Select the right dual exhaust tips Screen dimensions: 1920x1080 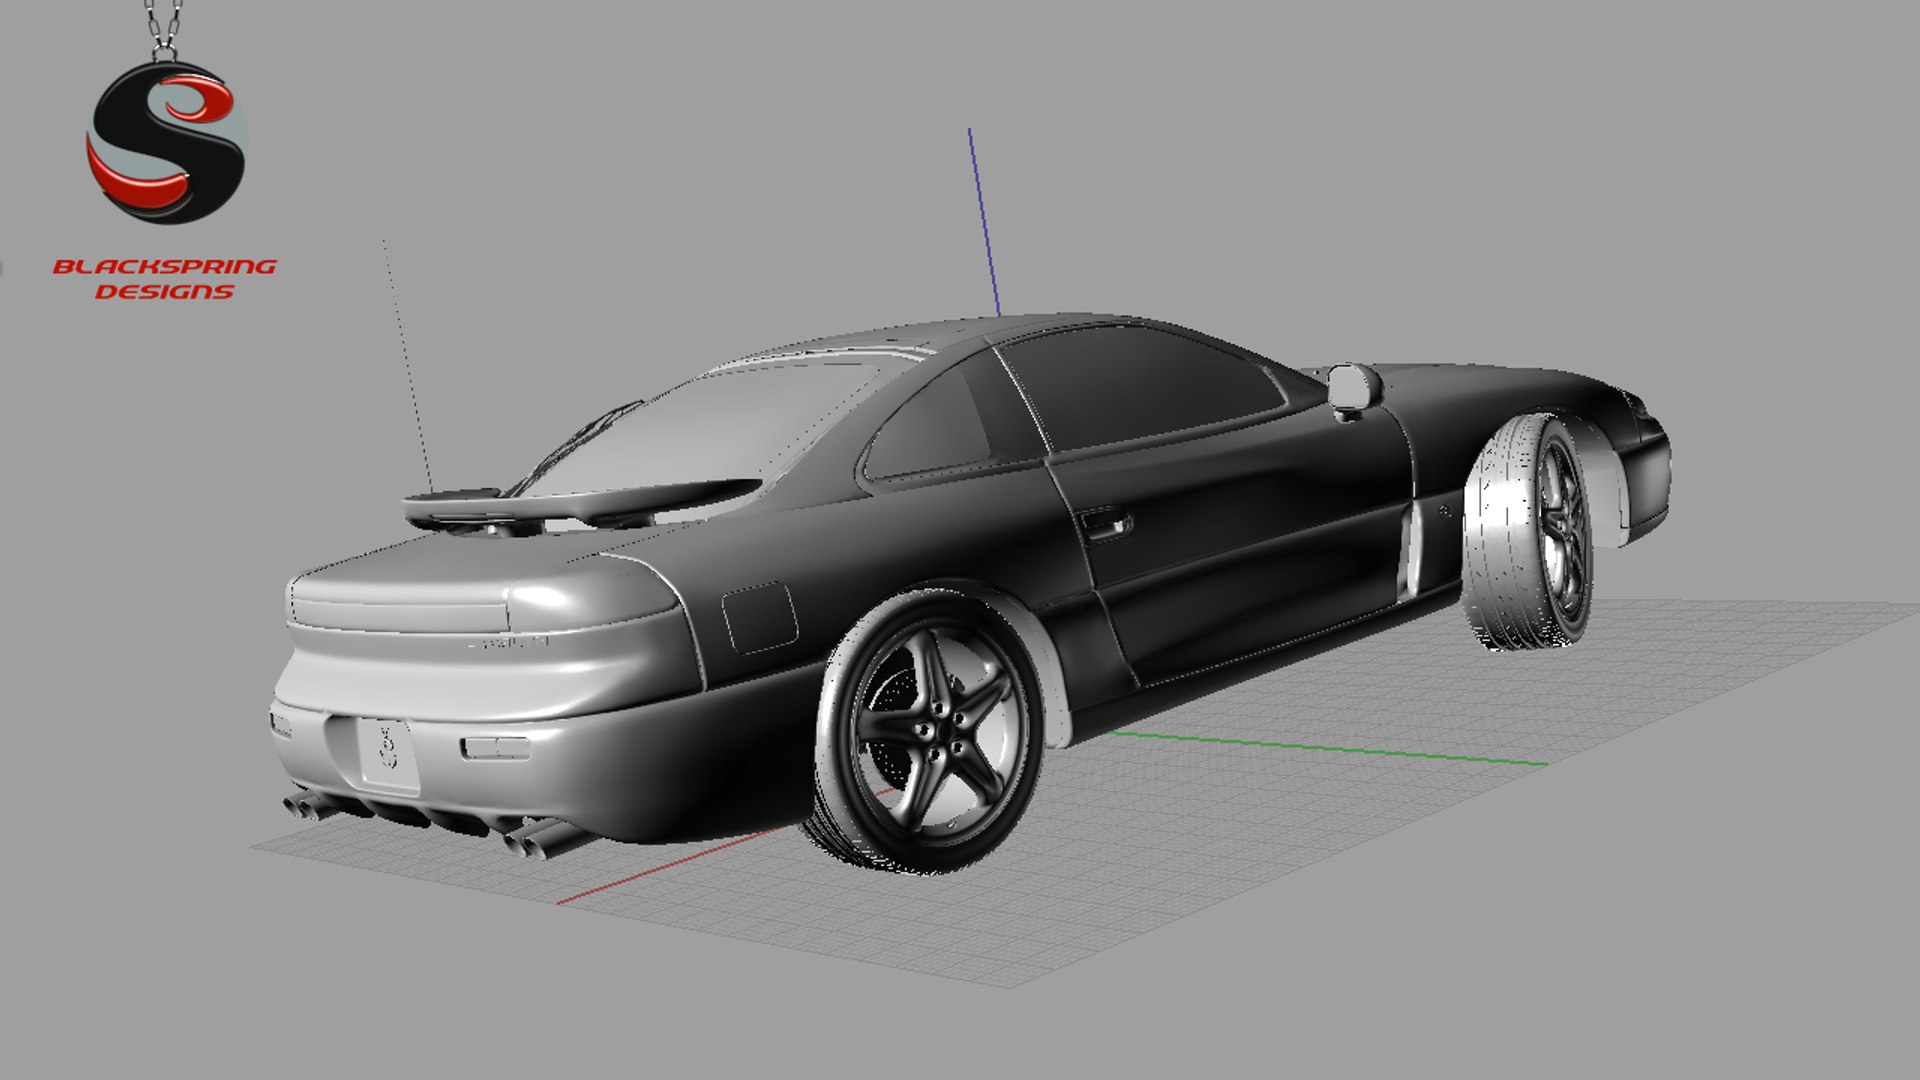[545, 839]
